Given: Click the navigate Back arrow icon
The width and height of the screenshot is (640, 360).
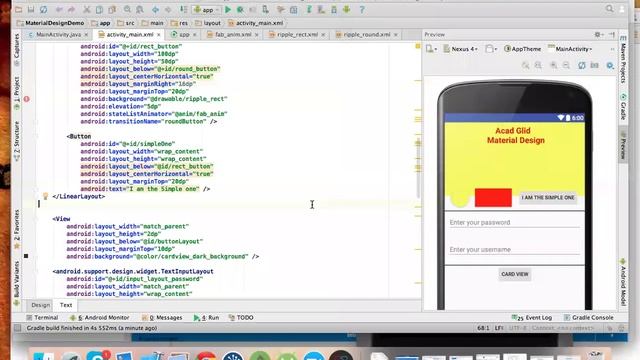Looking at the screenshot, I should (x=156, y=9).
